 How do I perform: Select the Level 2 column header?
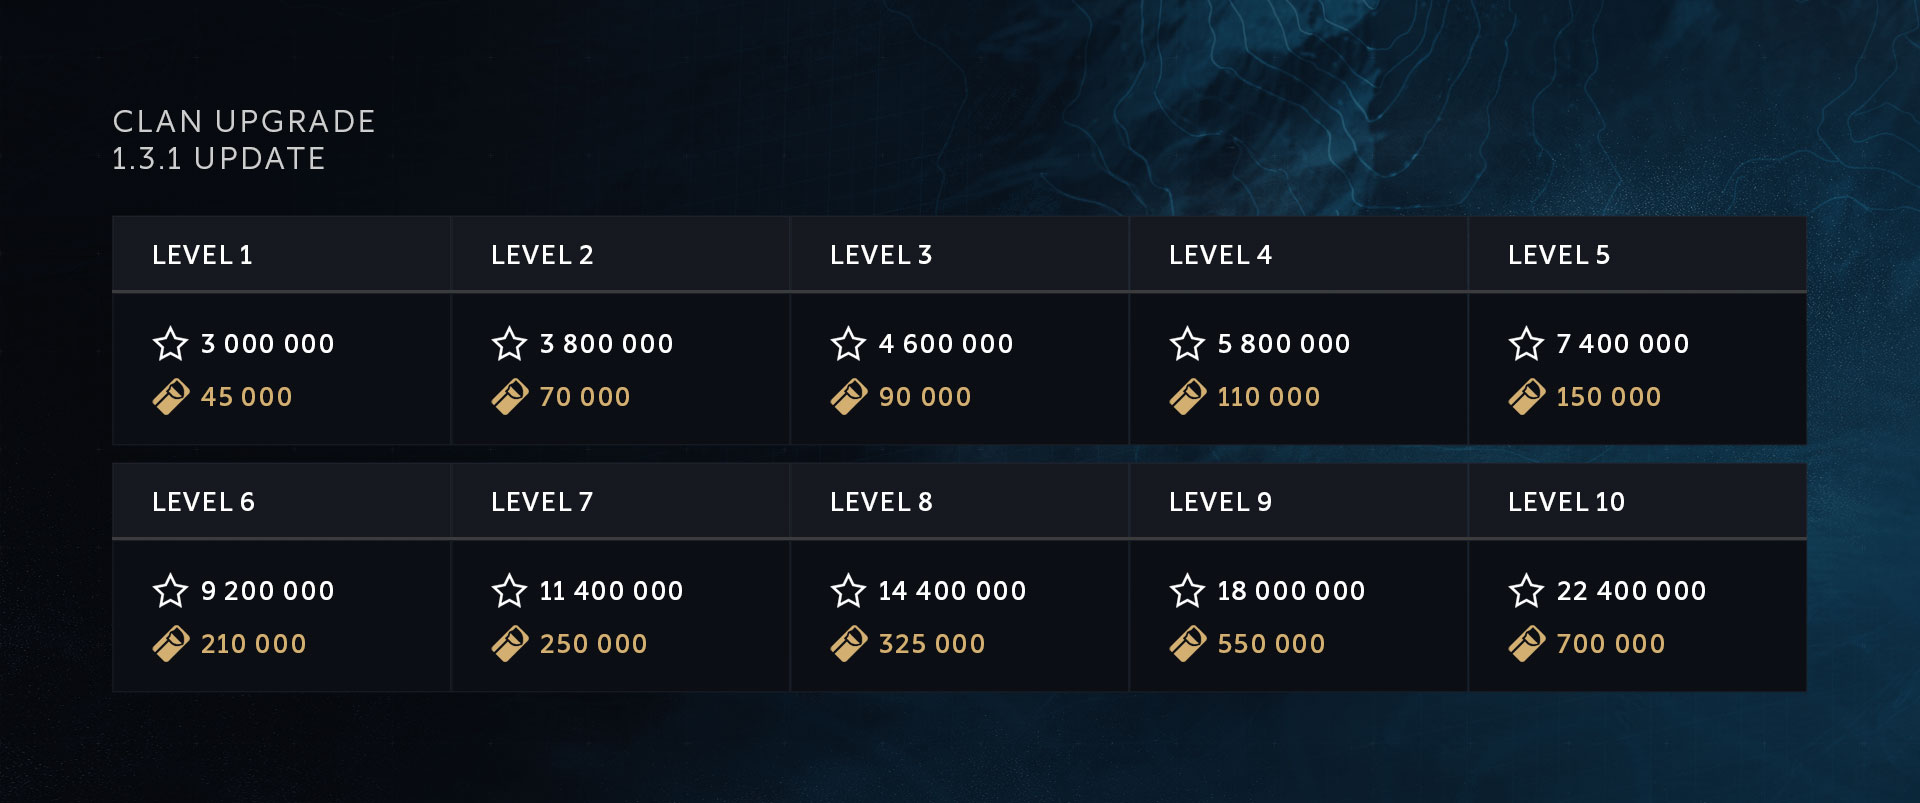(x=542, y=255)
